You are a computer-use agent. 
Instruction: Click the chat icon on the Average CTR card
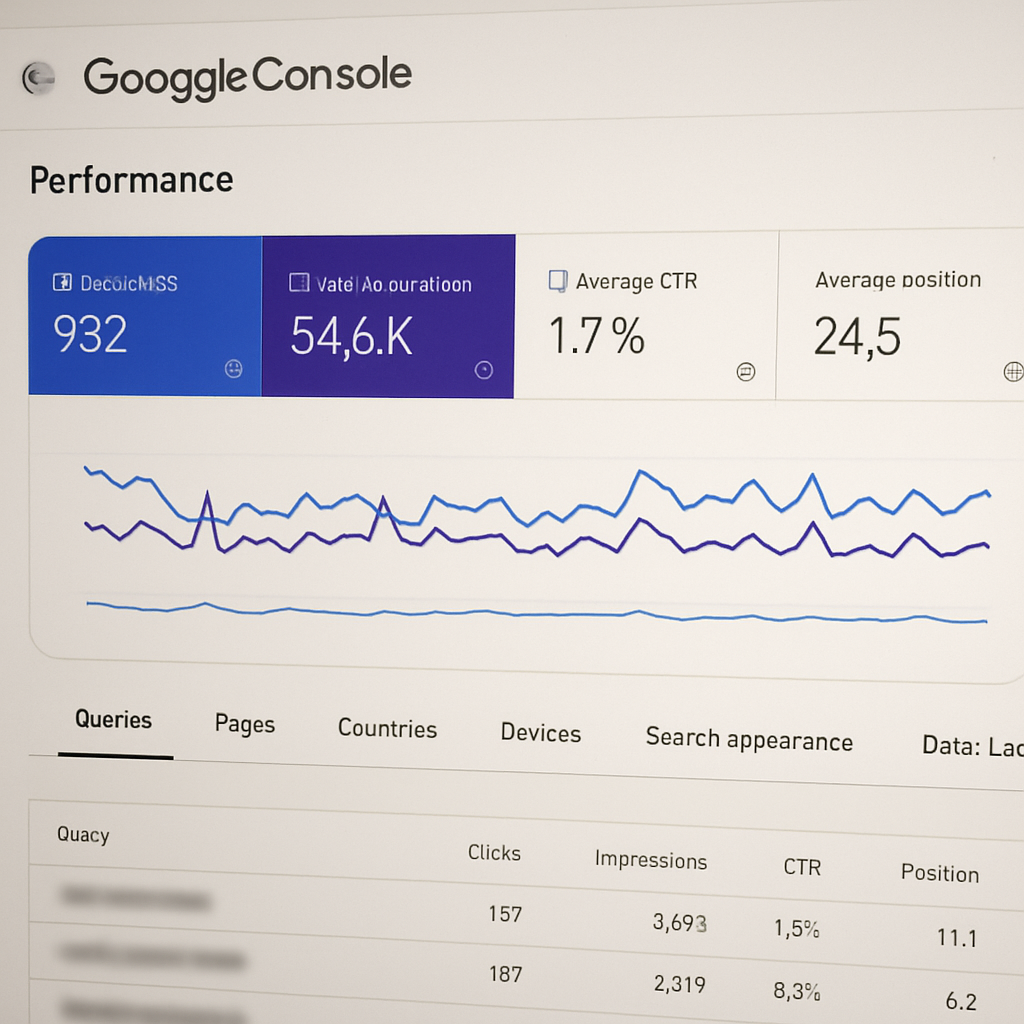(745, 371)
